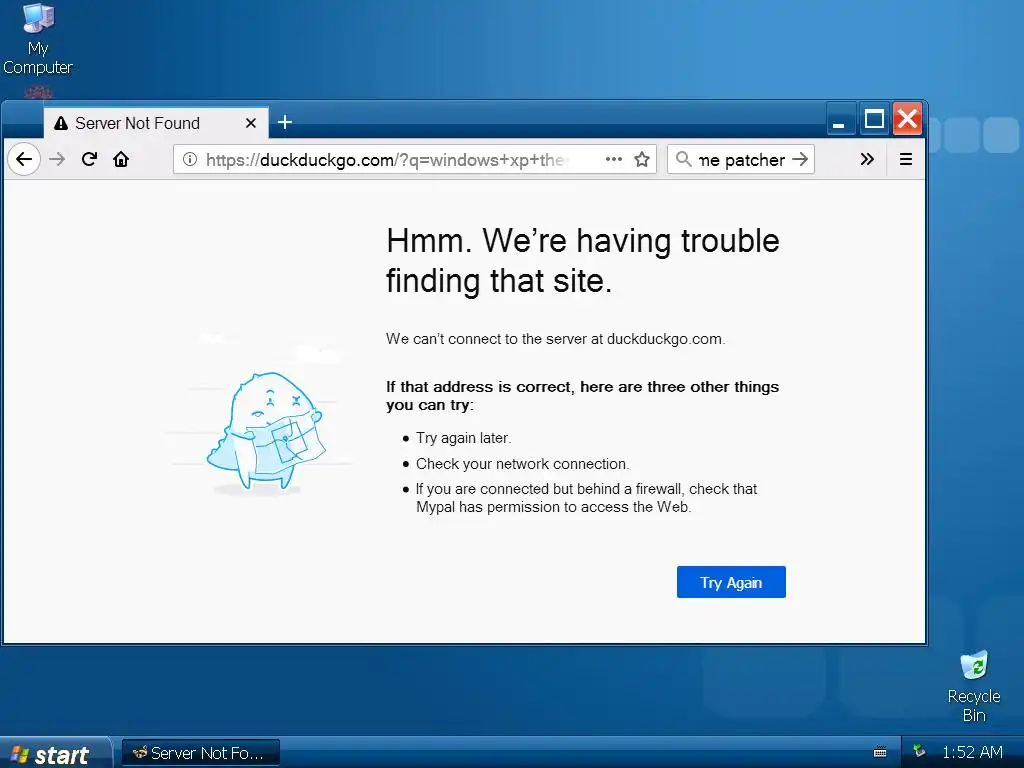Select the Recycle Bin desktop icon

click(974, 686)
